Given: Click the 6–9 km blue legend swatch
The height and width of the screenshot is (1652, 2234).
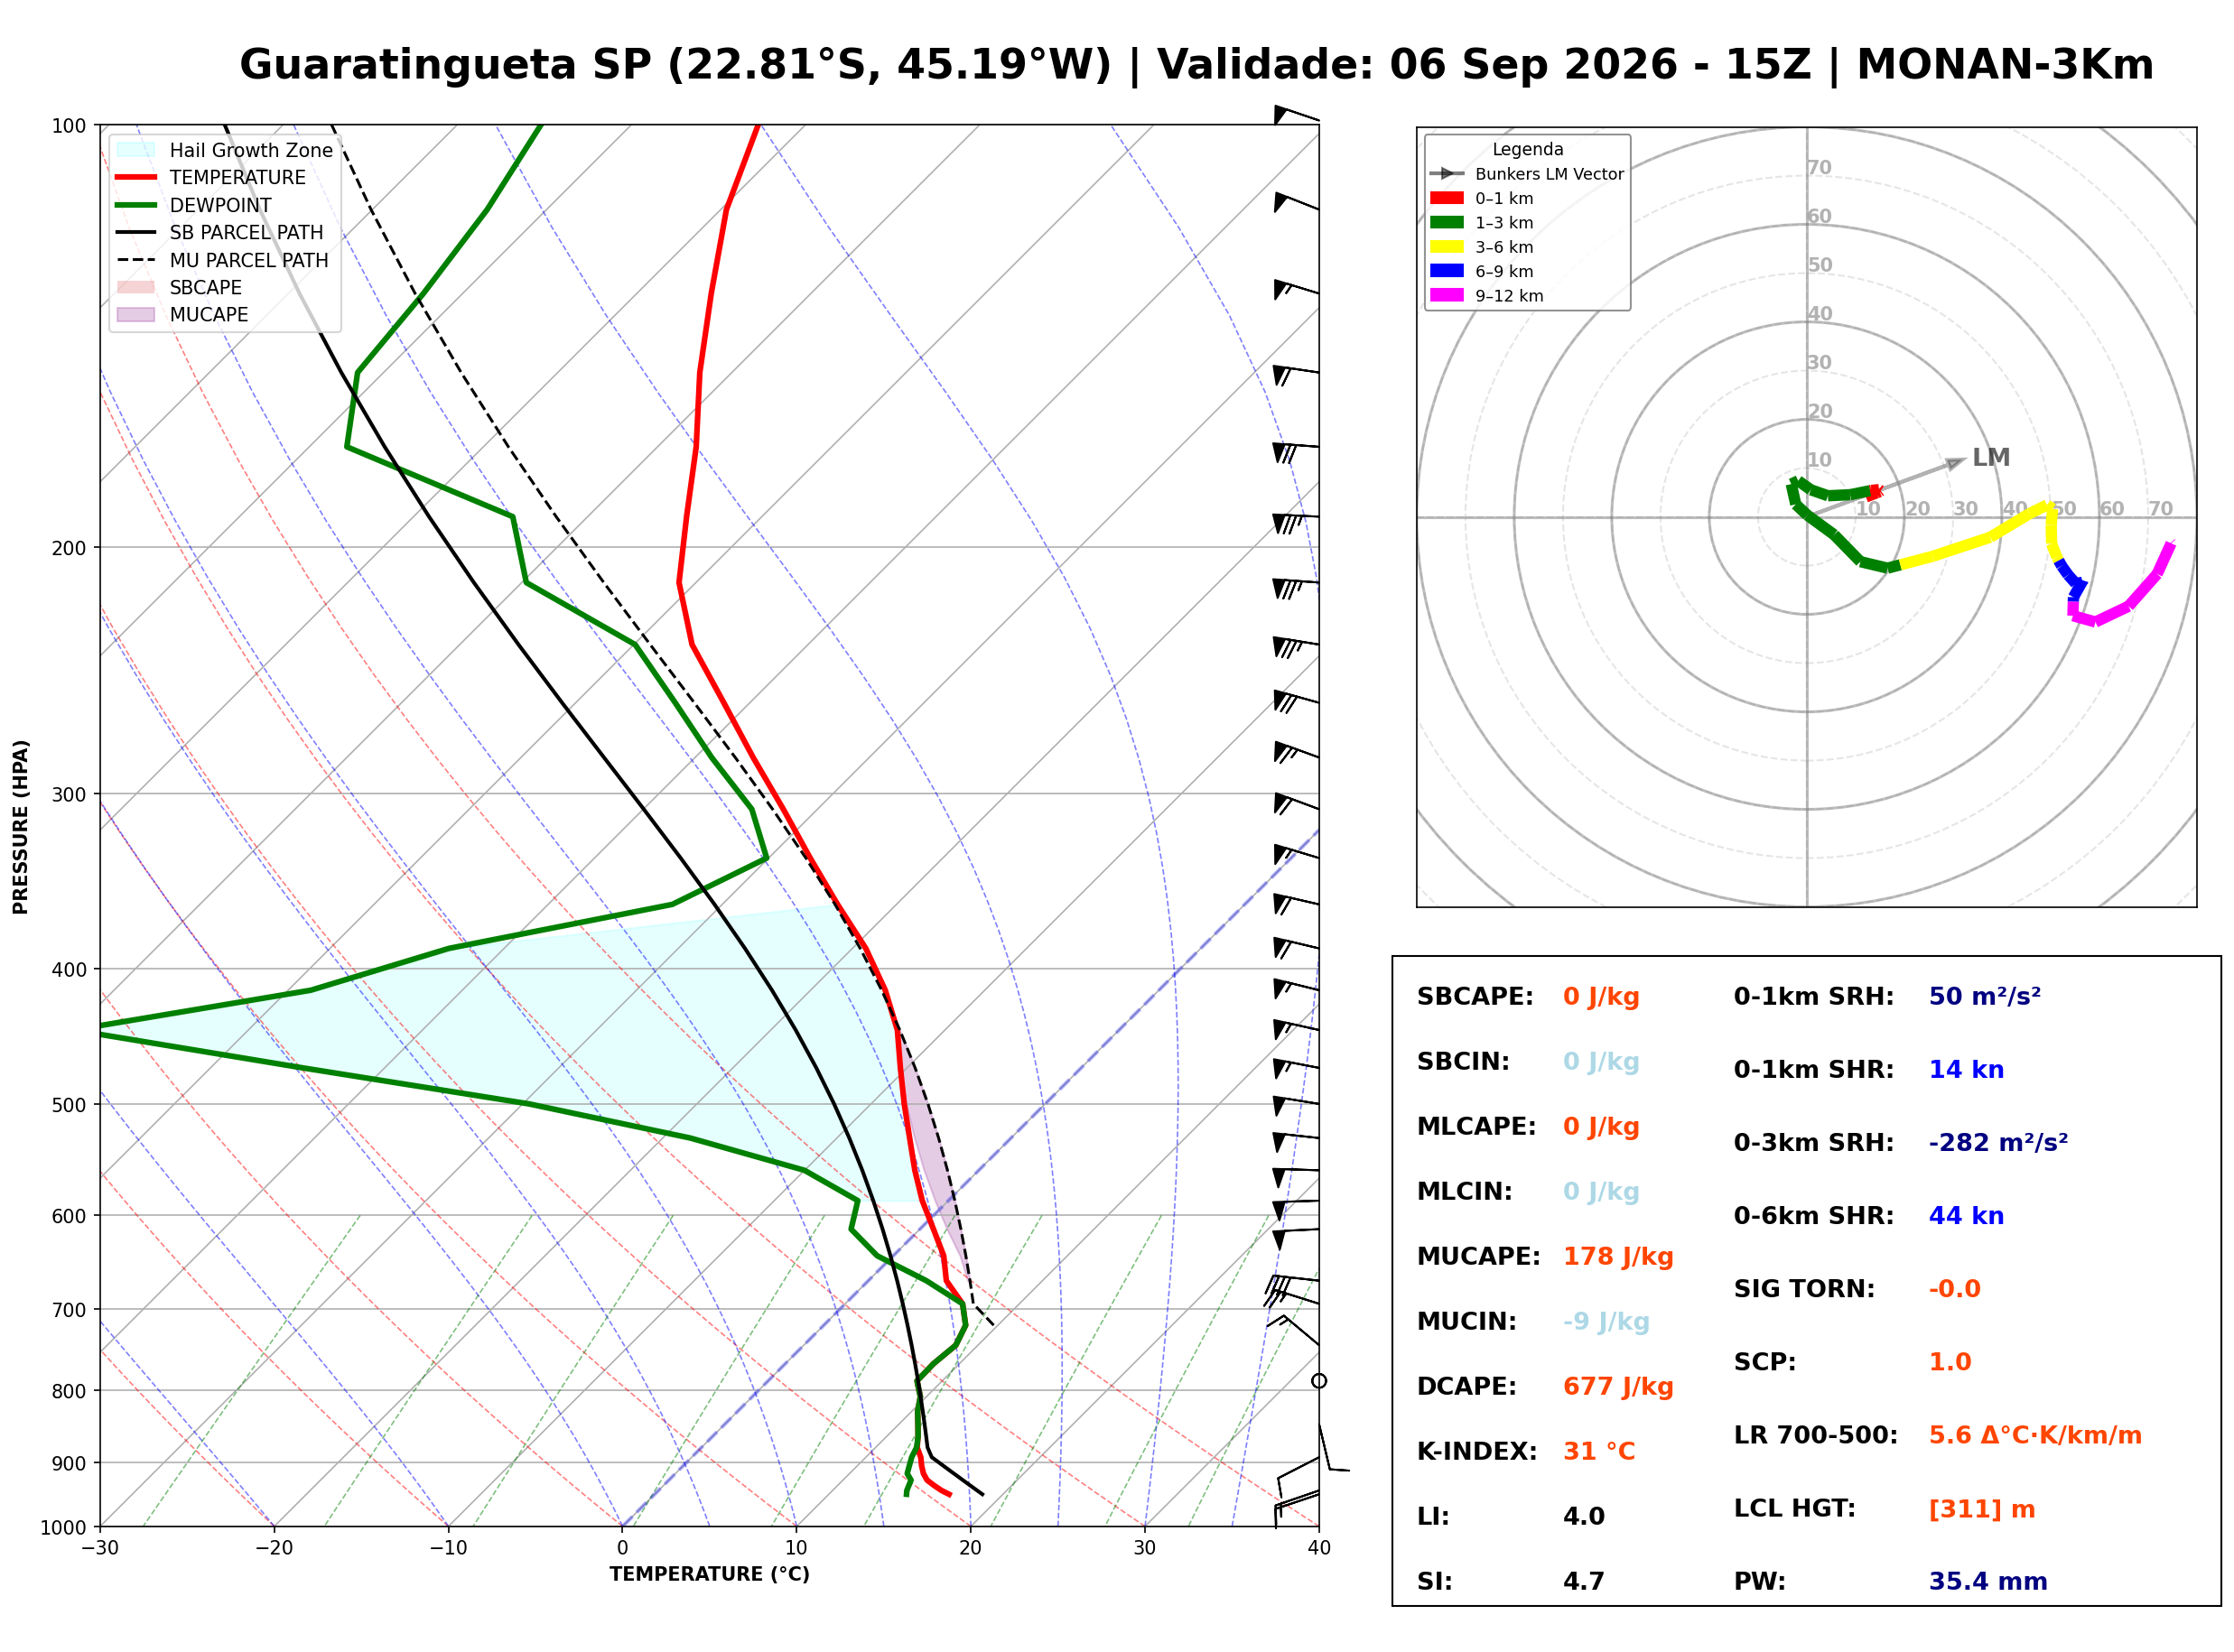Looking at the screenshot, I should [x=1447, y=271].
